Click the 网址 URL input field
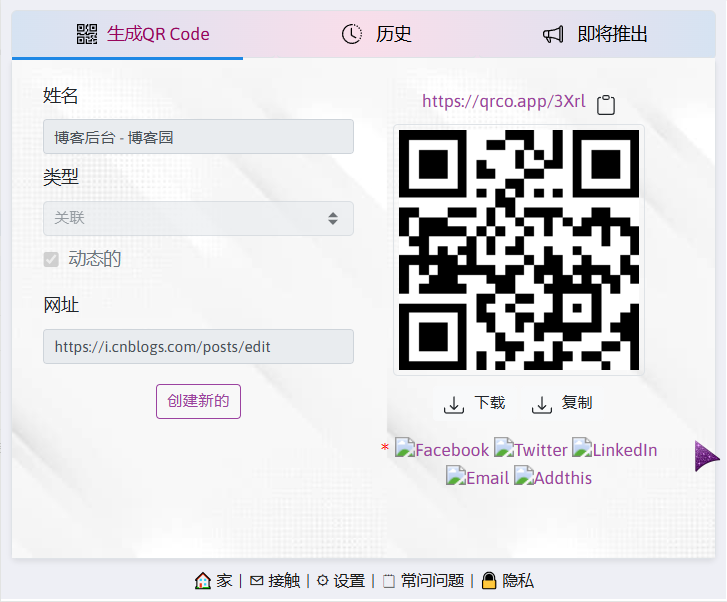This screenshot has width=727, height=602. [x=198, y=346]
